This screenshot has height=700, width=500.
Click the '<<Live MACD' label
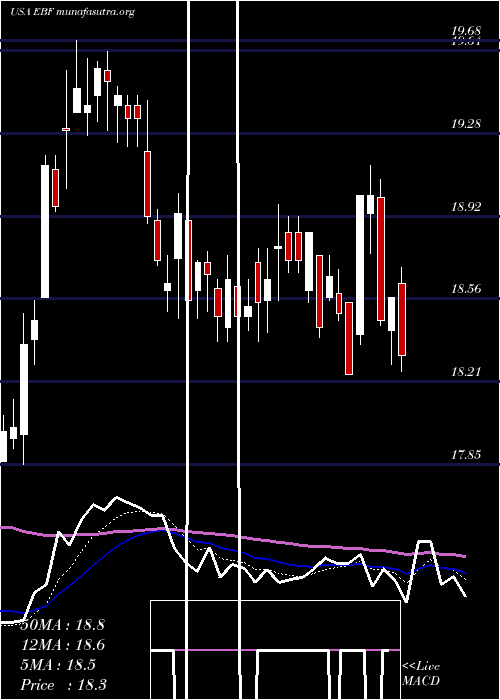(x=421, y=674)
